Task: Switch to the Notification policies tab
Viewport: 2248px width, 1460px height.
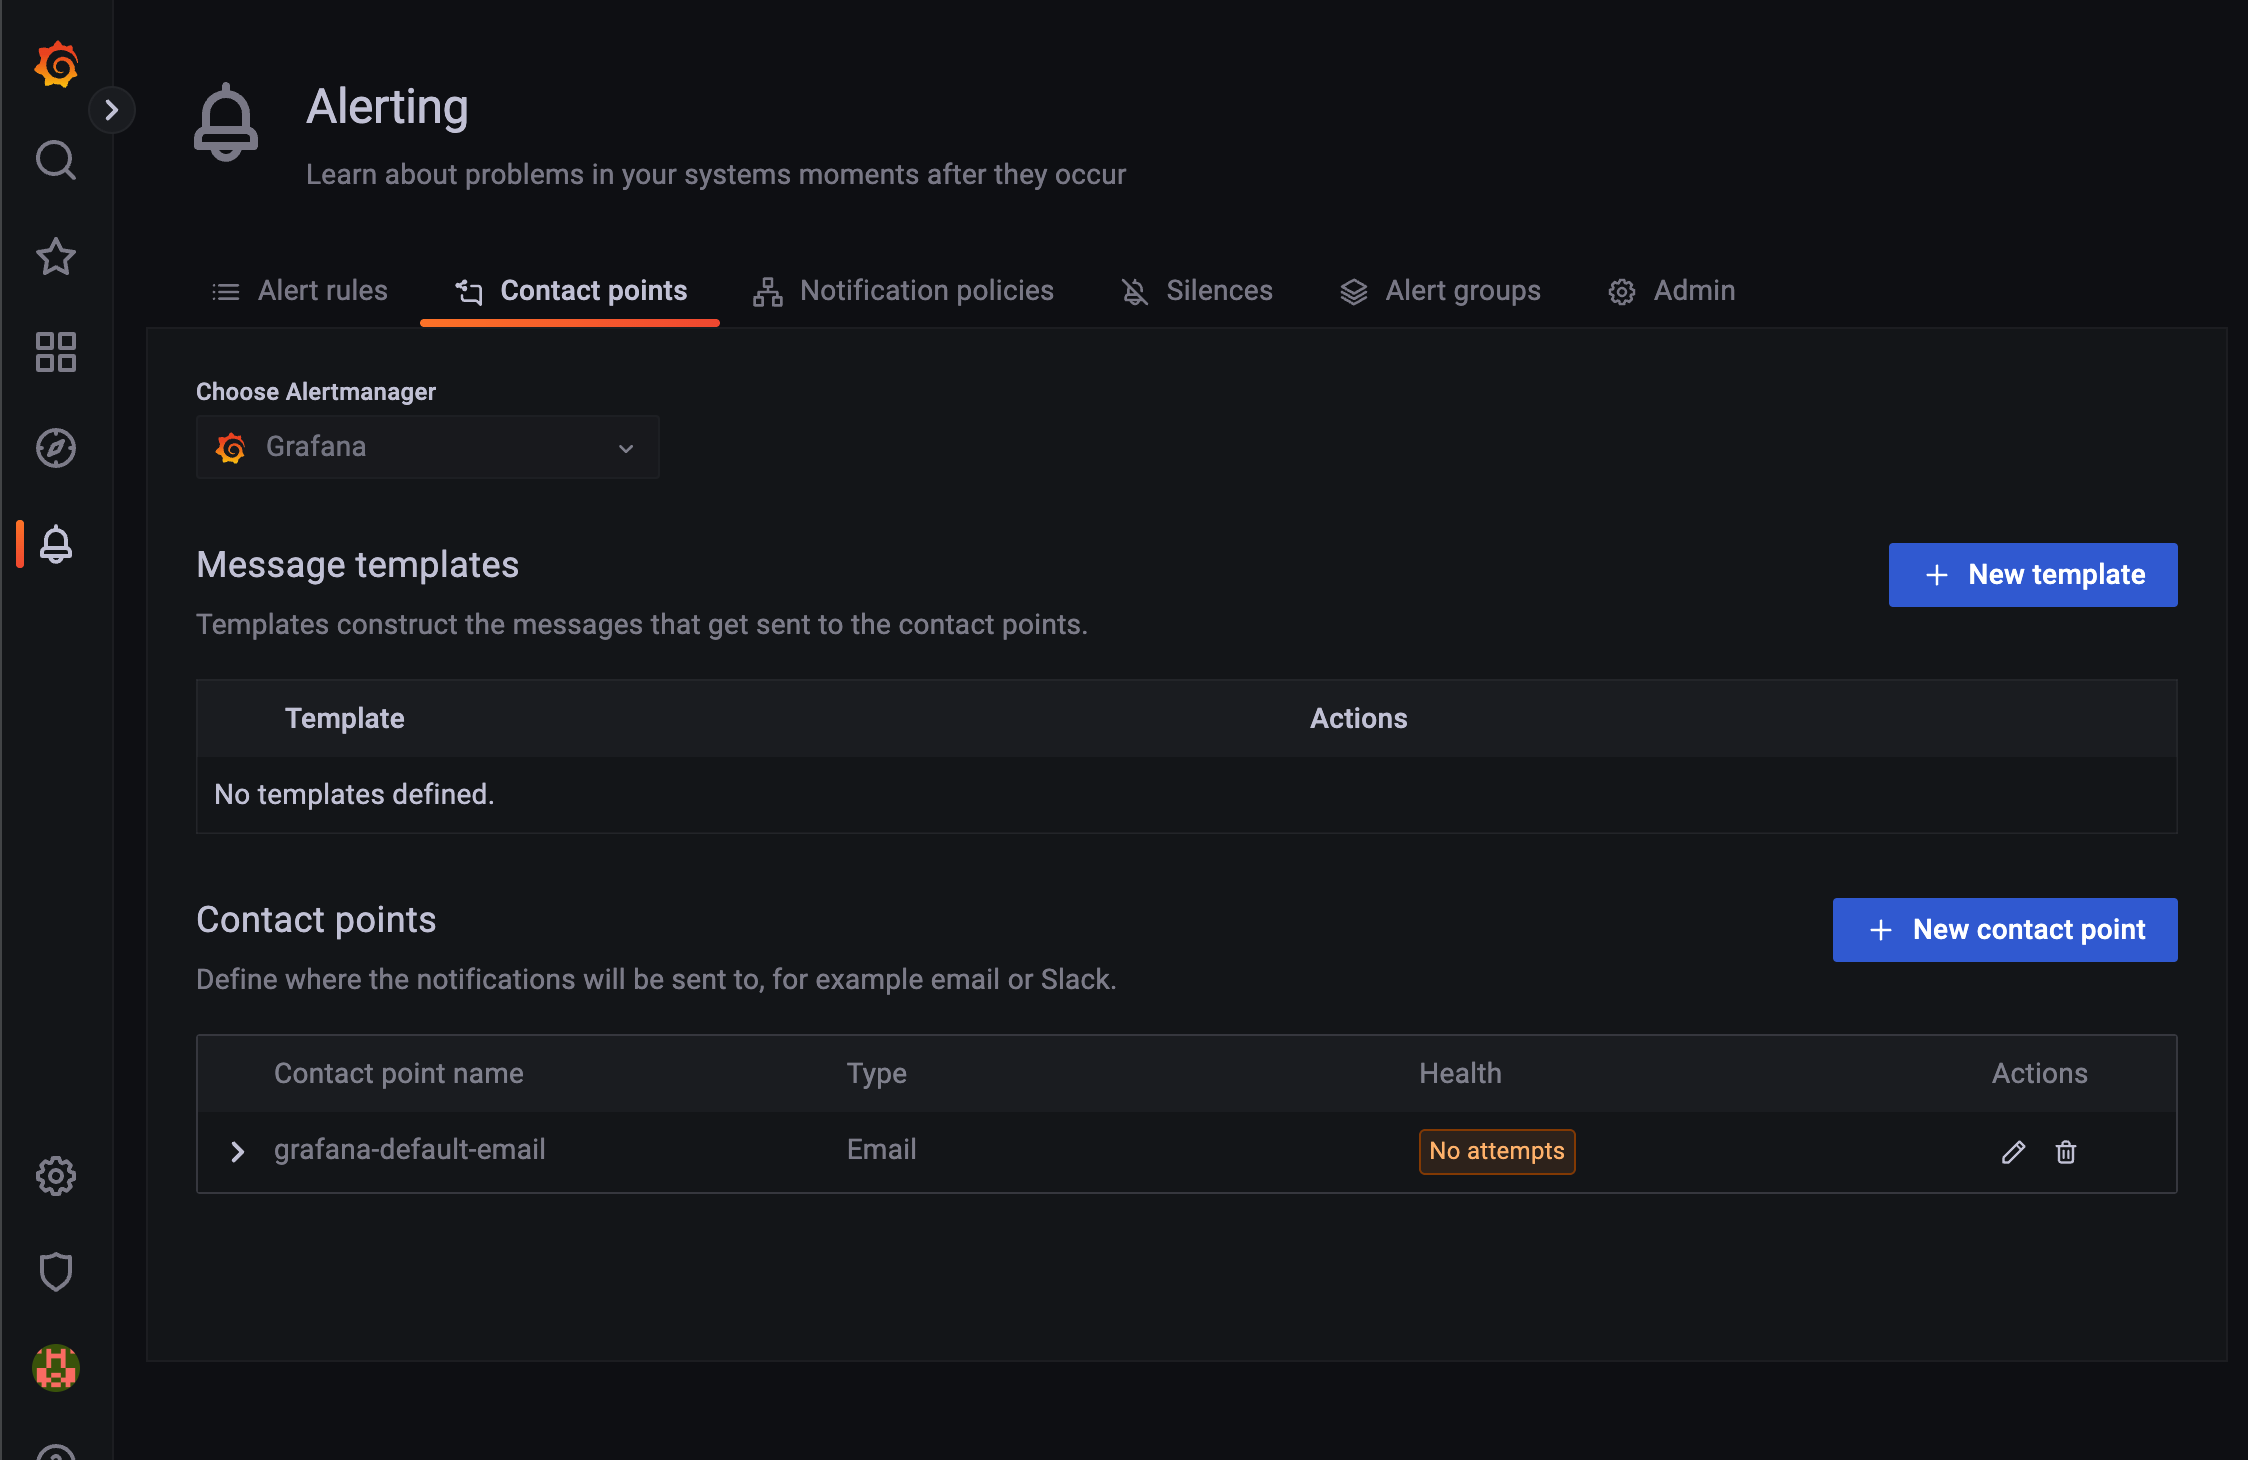Action: [x=903, y=291]
